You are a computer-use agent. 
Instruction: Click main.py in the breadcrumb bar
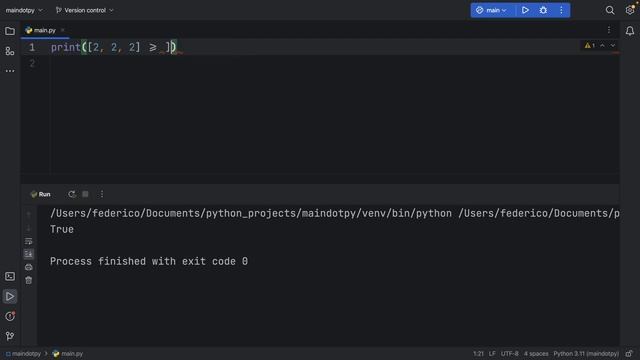pos(68,354)
